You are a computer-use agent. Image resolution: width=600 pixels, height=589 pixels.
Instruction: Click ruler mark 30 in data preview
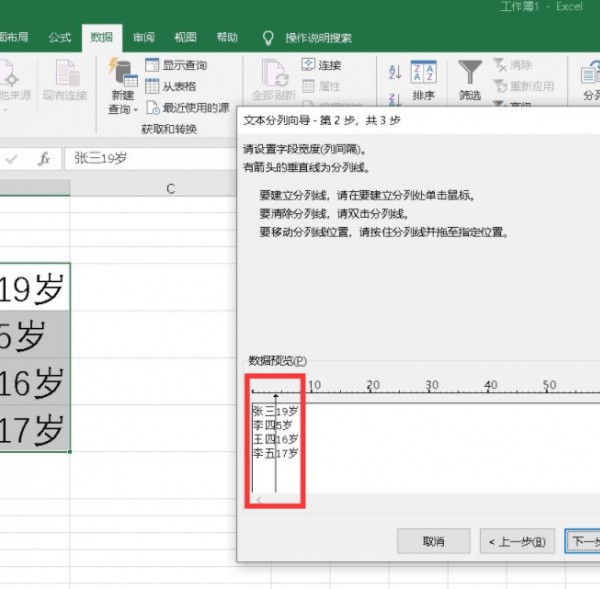tap(432, 385)
